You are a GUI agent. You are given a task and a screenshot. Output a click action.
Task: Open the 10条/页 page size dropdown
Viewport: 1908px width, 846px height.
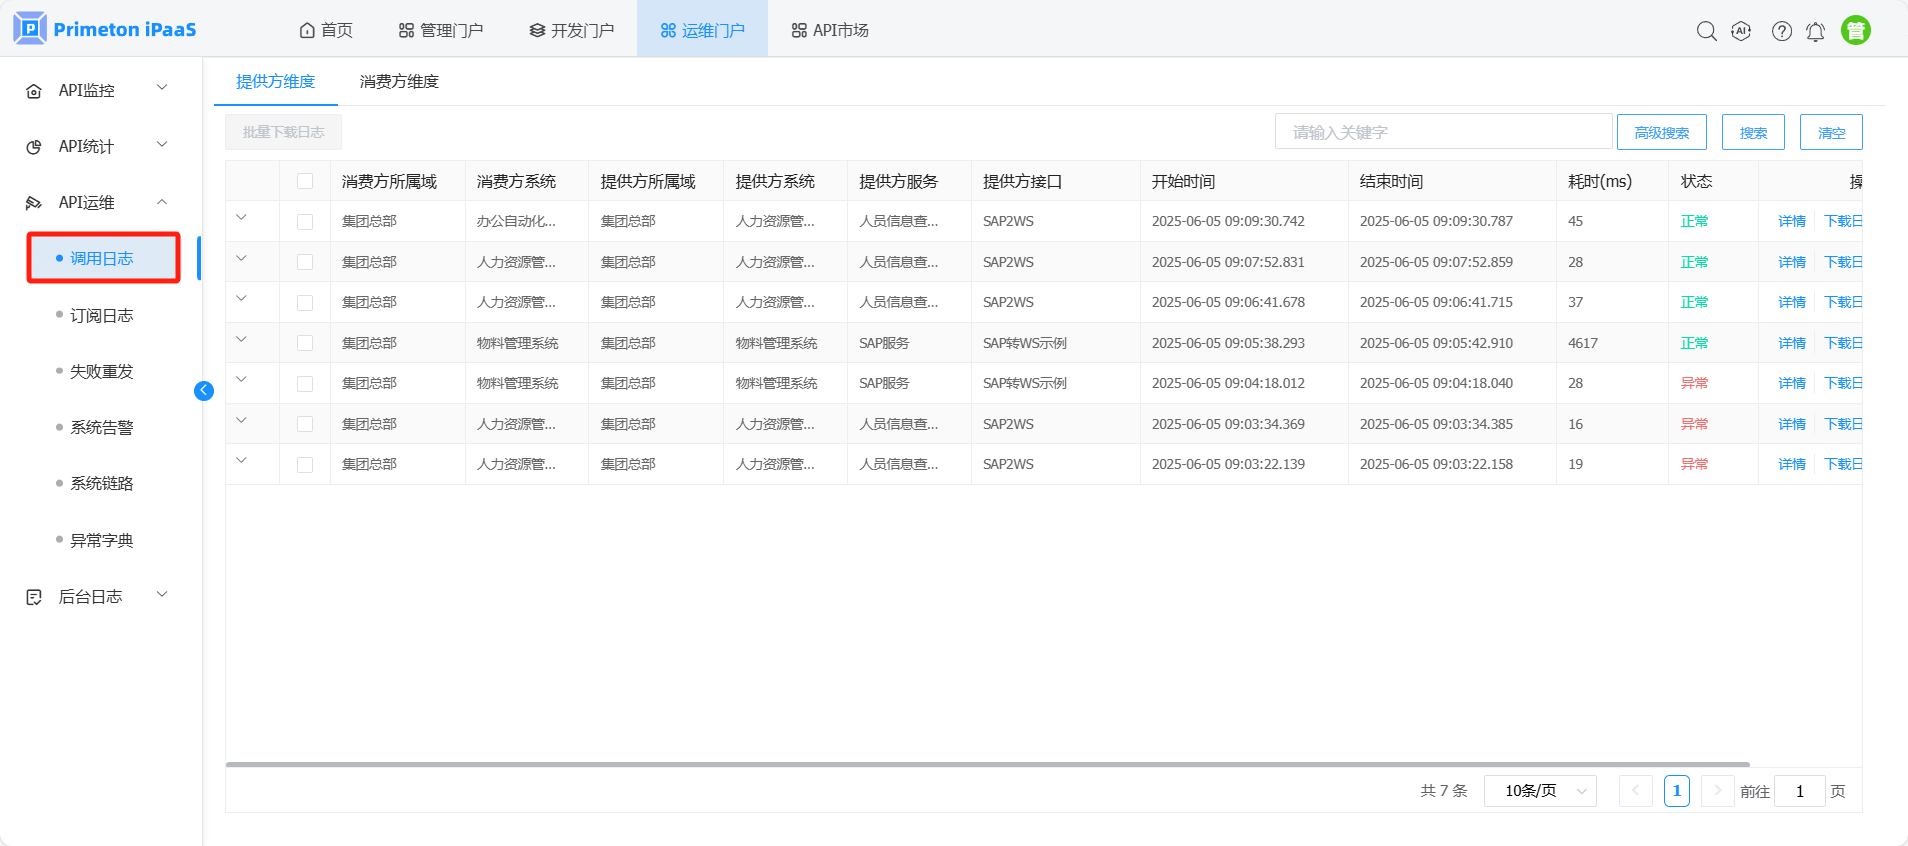[x=1540, y=791]
